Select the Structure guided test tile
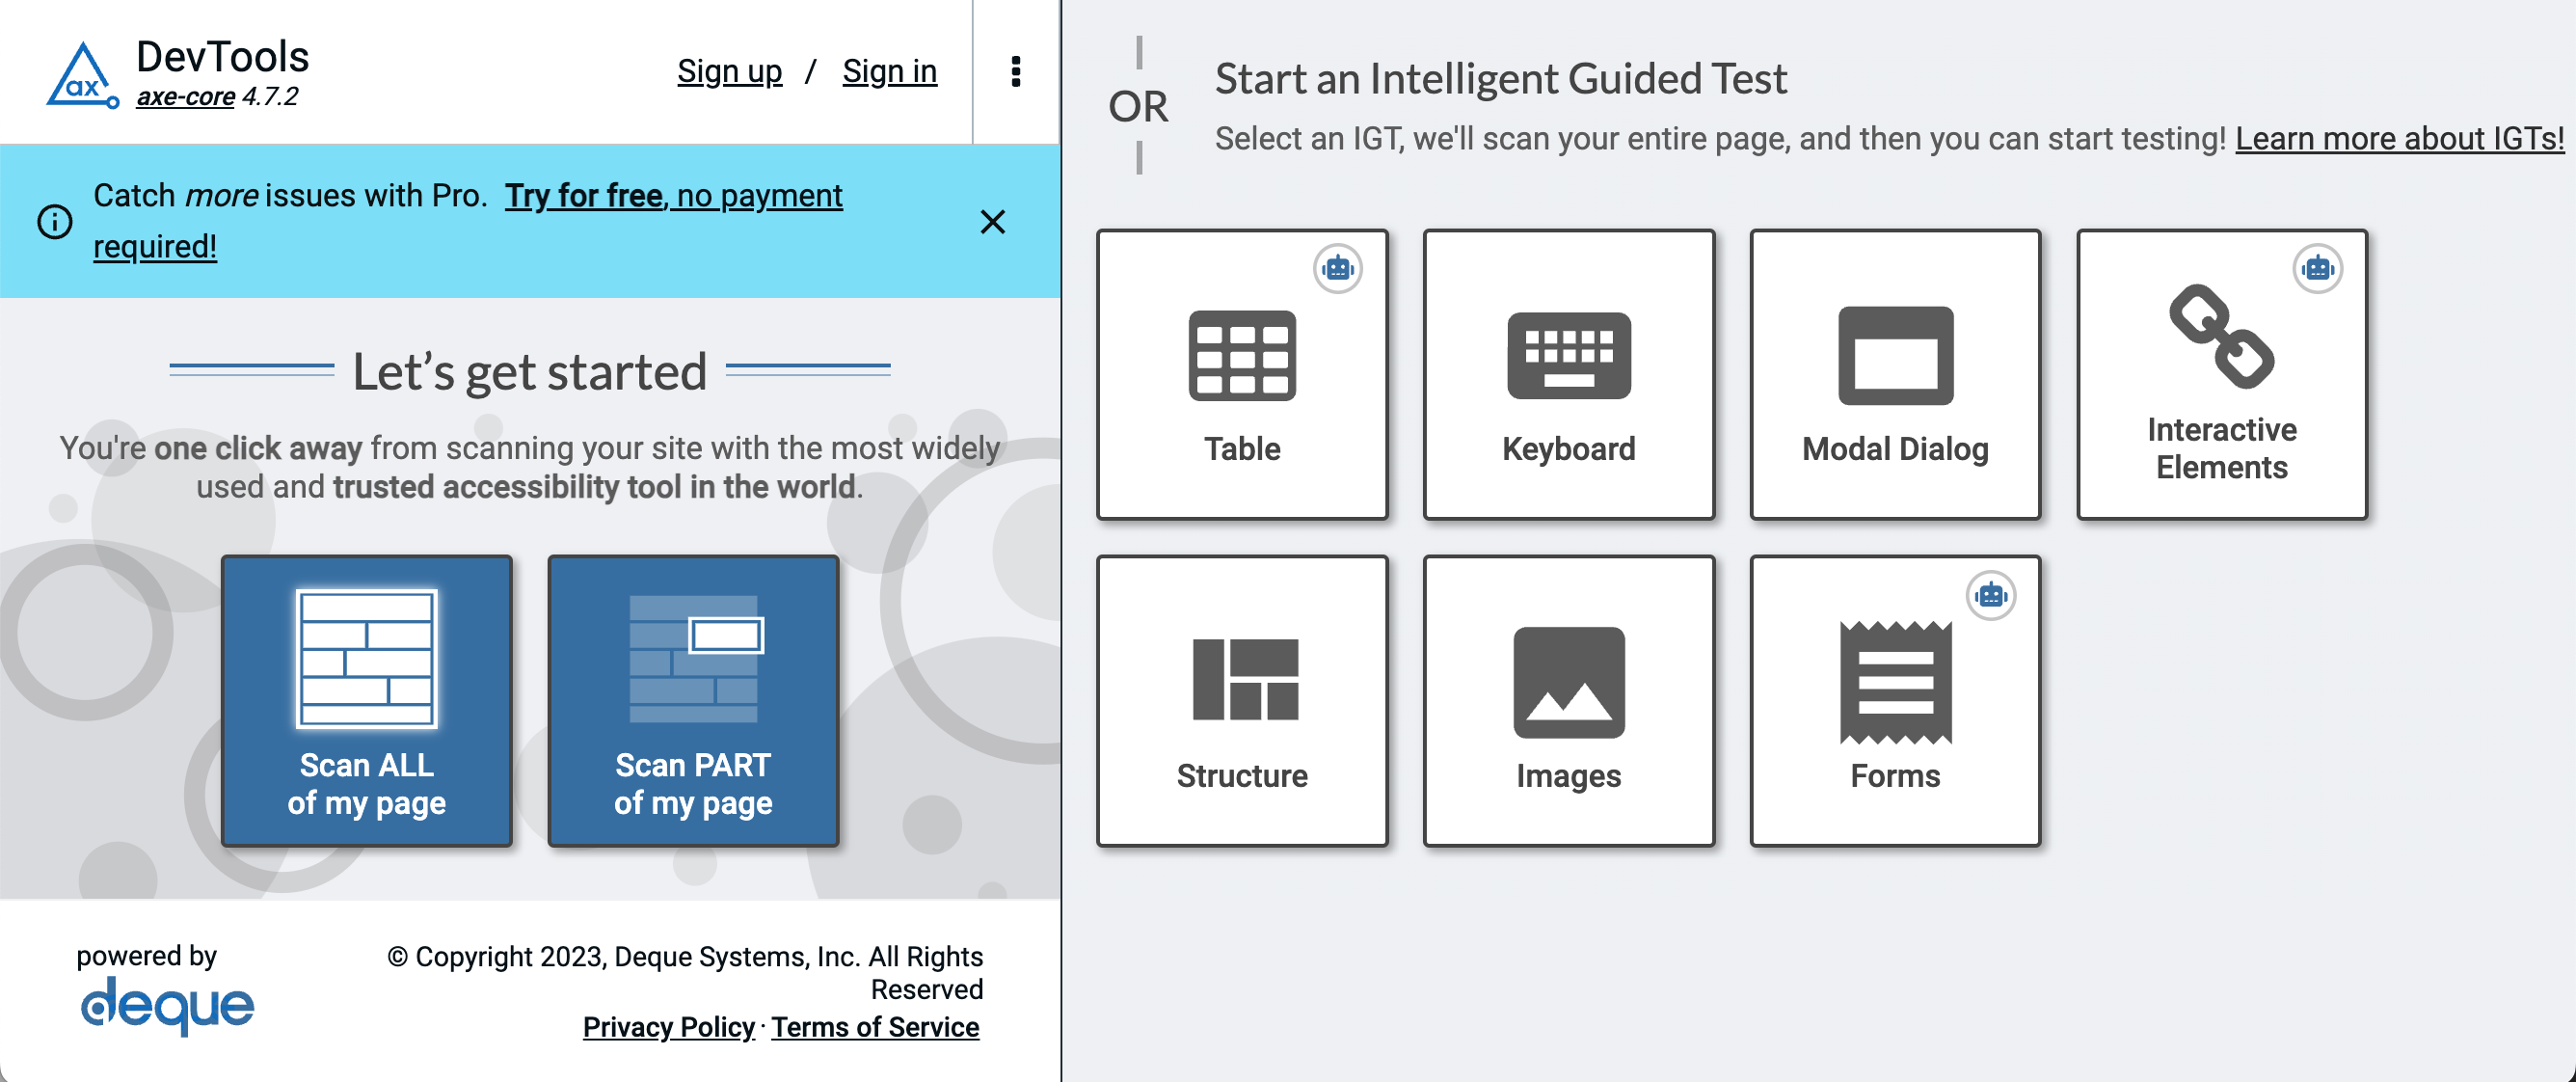The image size is (2576, 1082). [x=1241, y=701]
